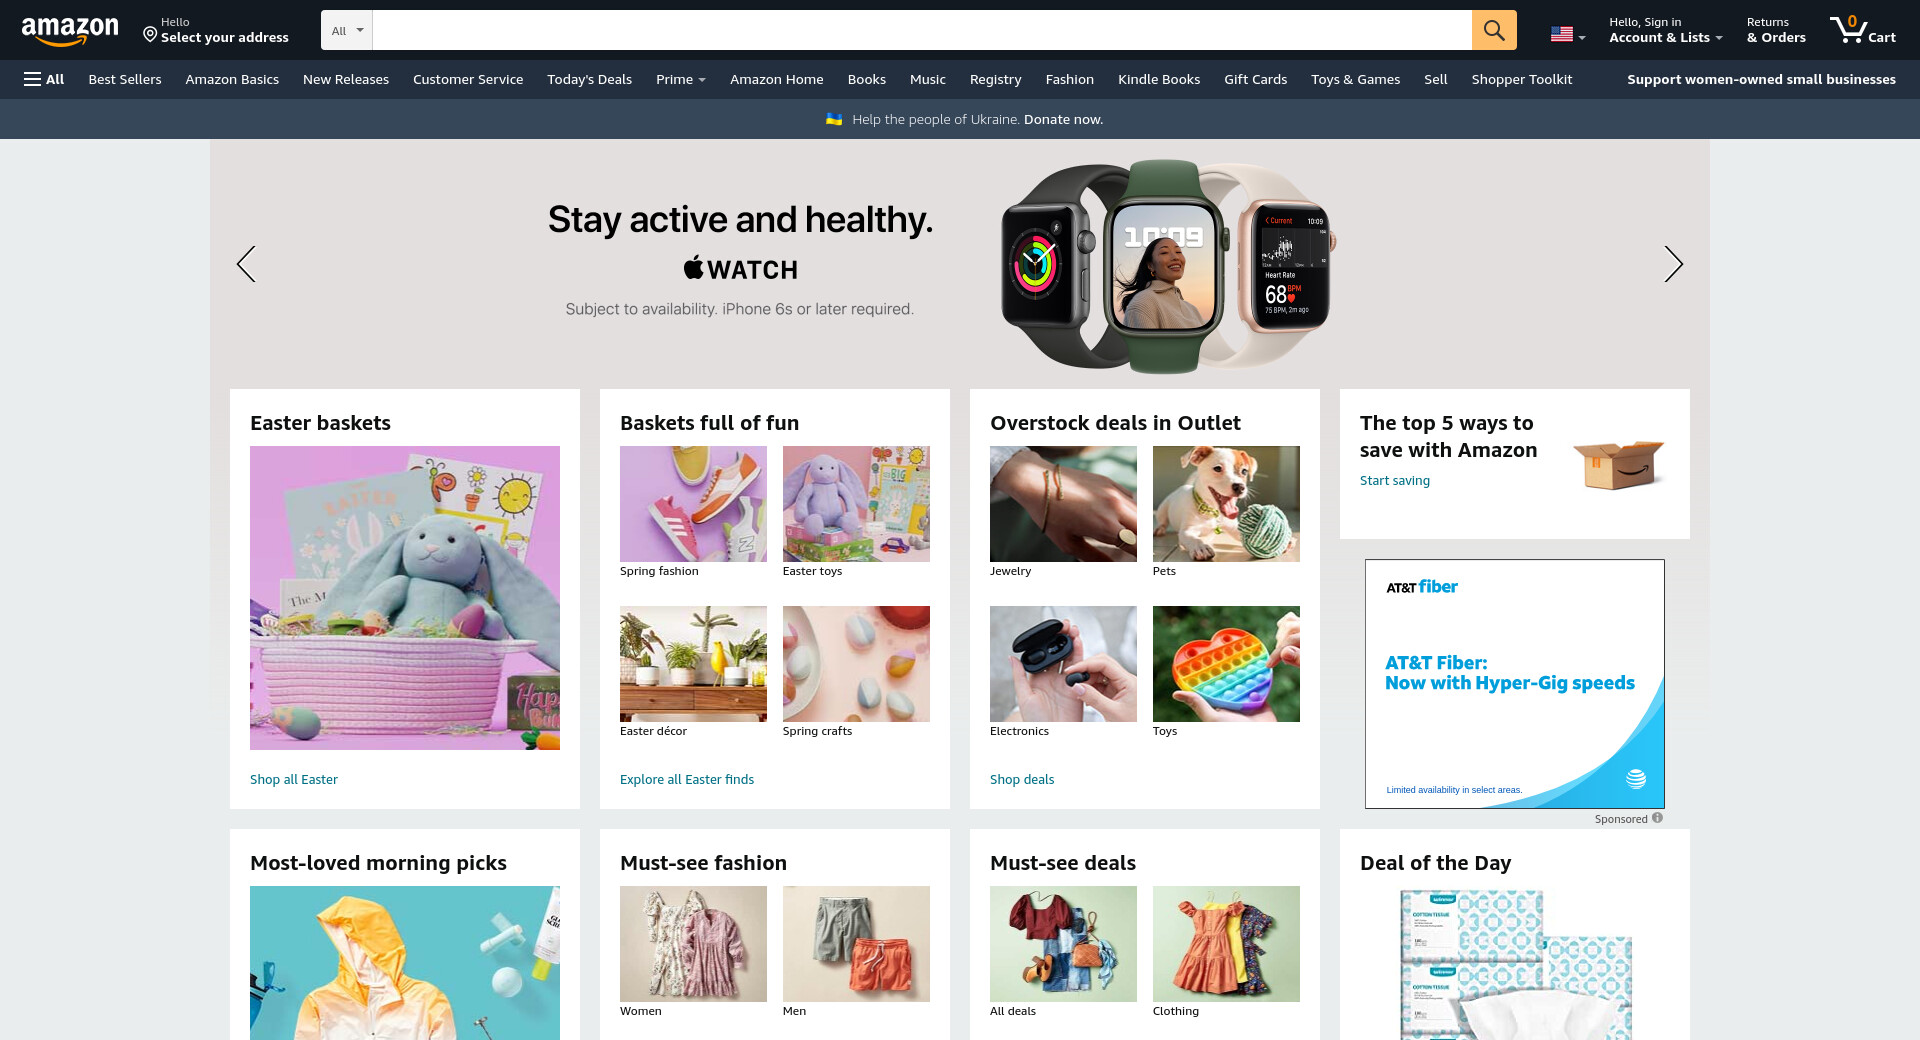
Task: Click the Shop all Easter link
Action: click(x=294, y=779)
